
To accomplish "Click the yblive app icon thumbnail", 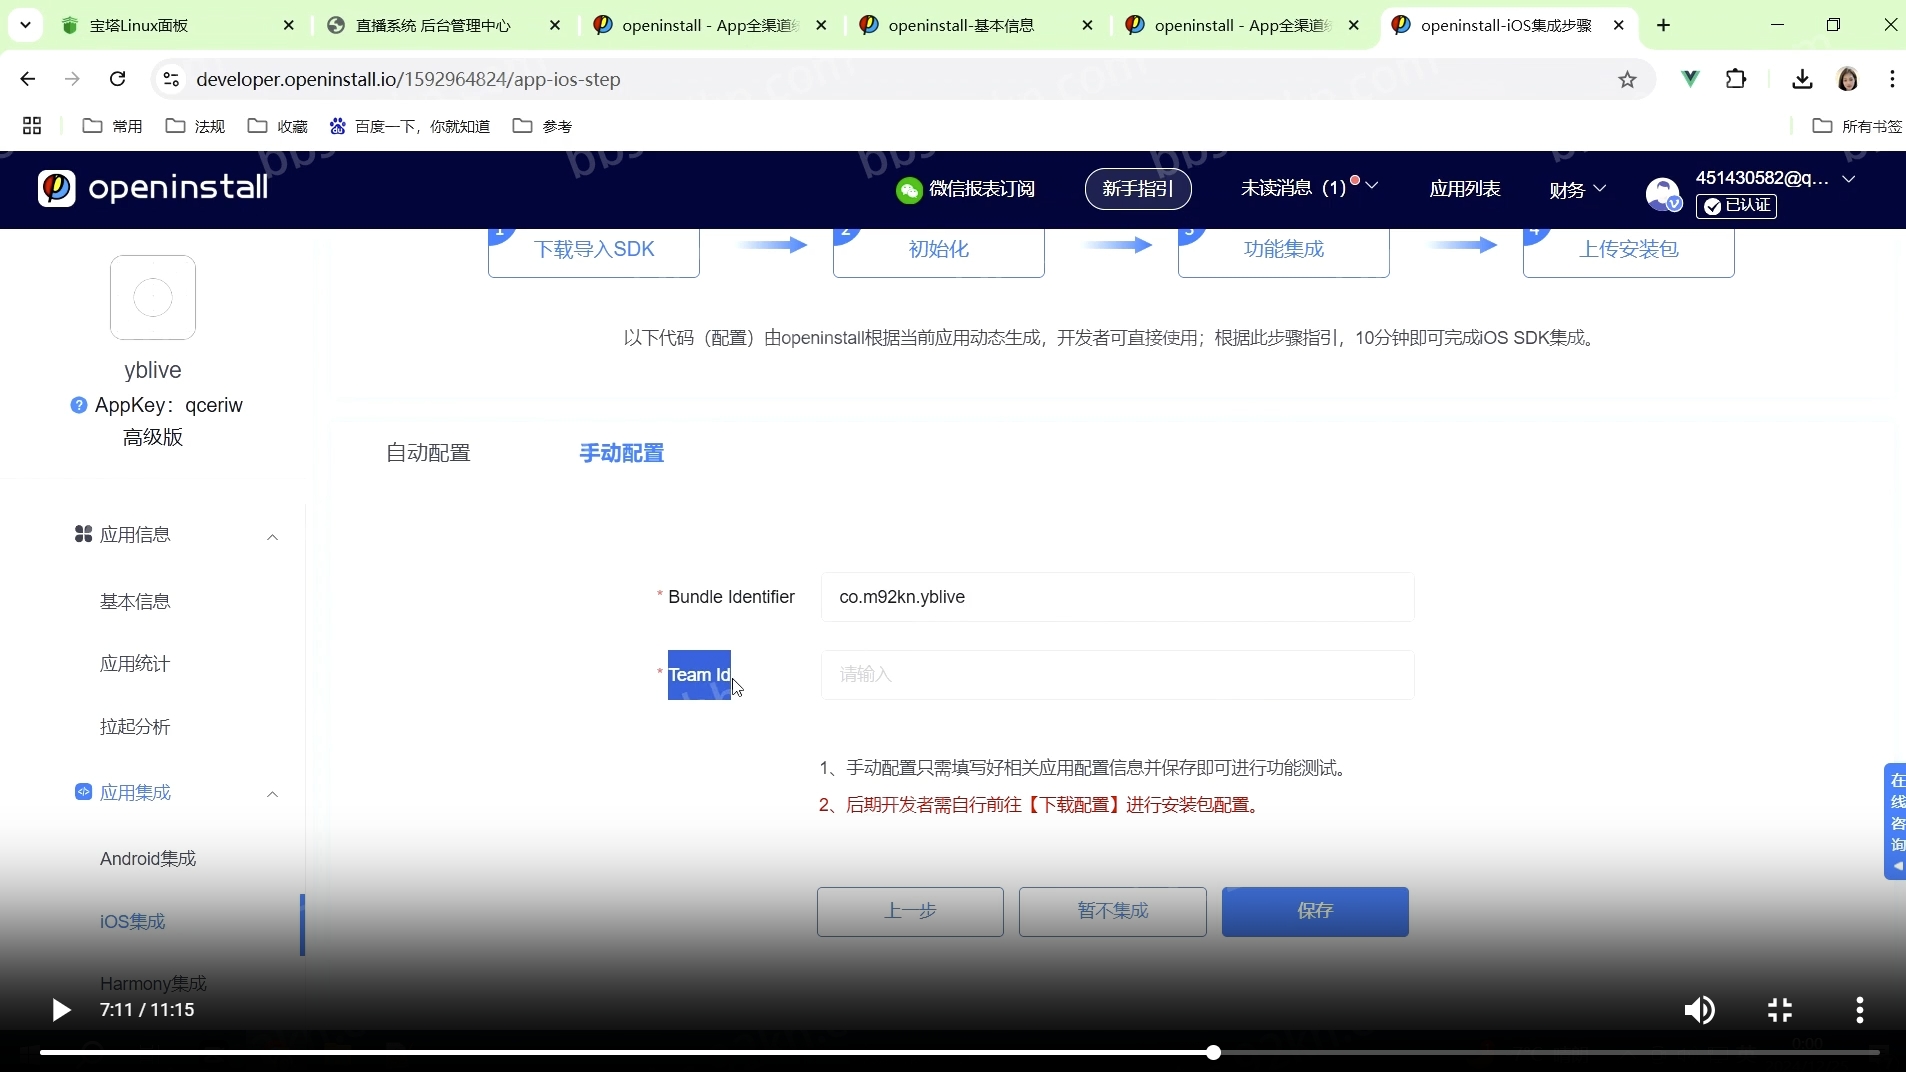I will [153, 297].
